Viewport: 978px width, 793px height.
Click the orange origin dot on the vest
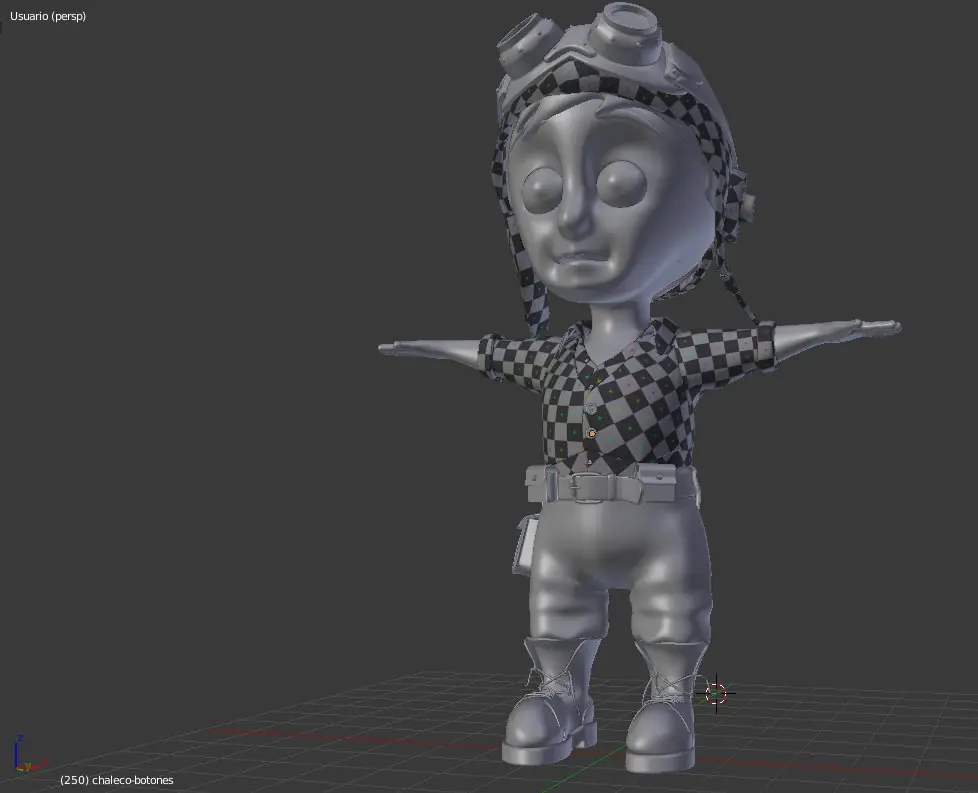click(591, 433)
